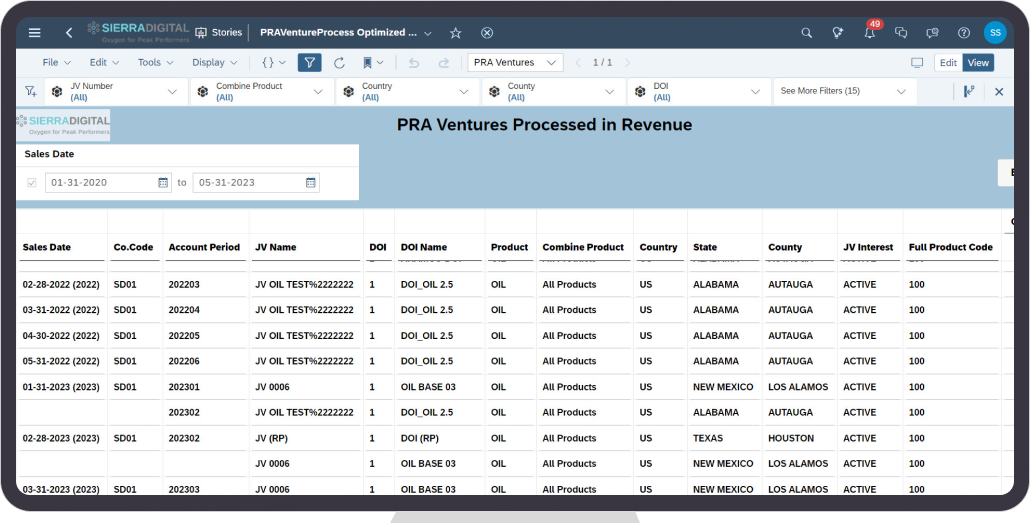Click the help question mark icon
This screenshot has height=523, width=1030.
[x=963, y=33]
